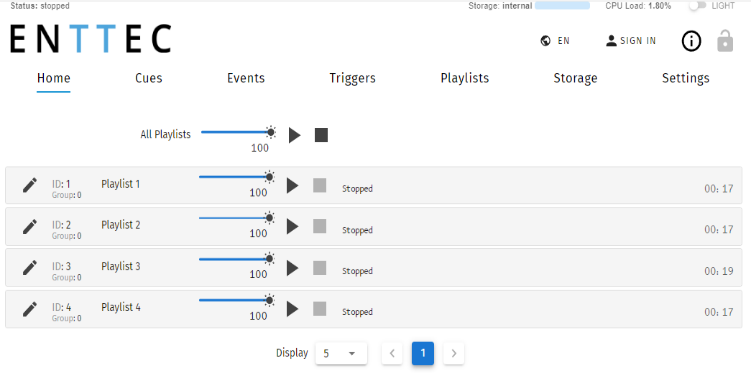Play Playlist 2
The image size is (751, 388).
coord(292,227)
